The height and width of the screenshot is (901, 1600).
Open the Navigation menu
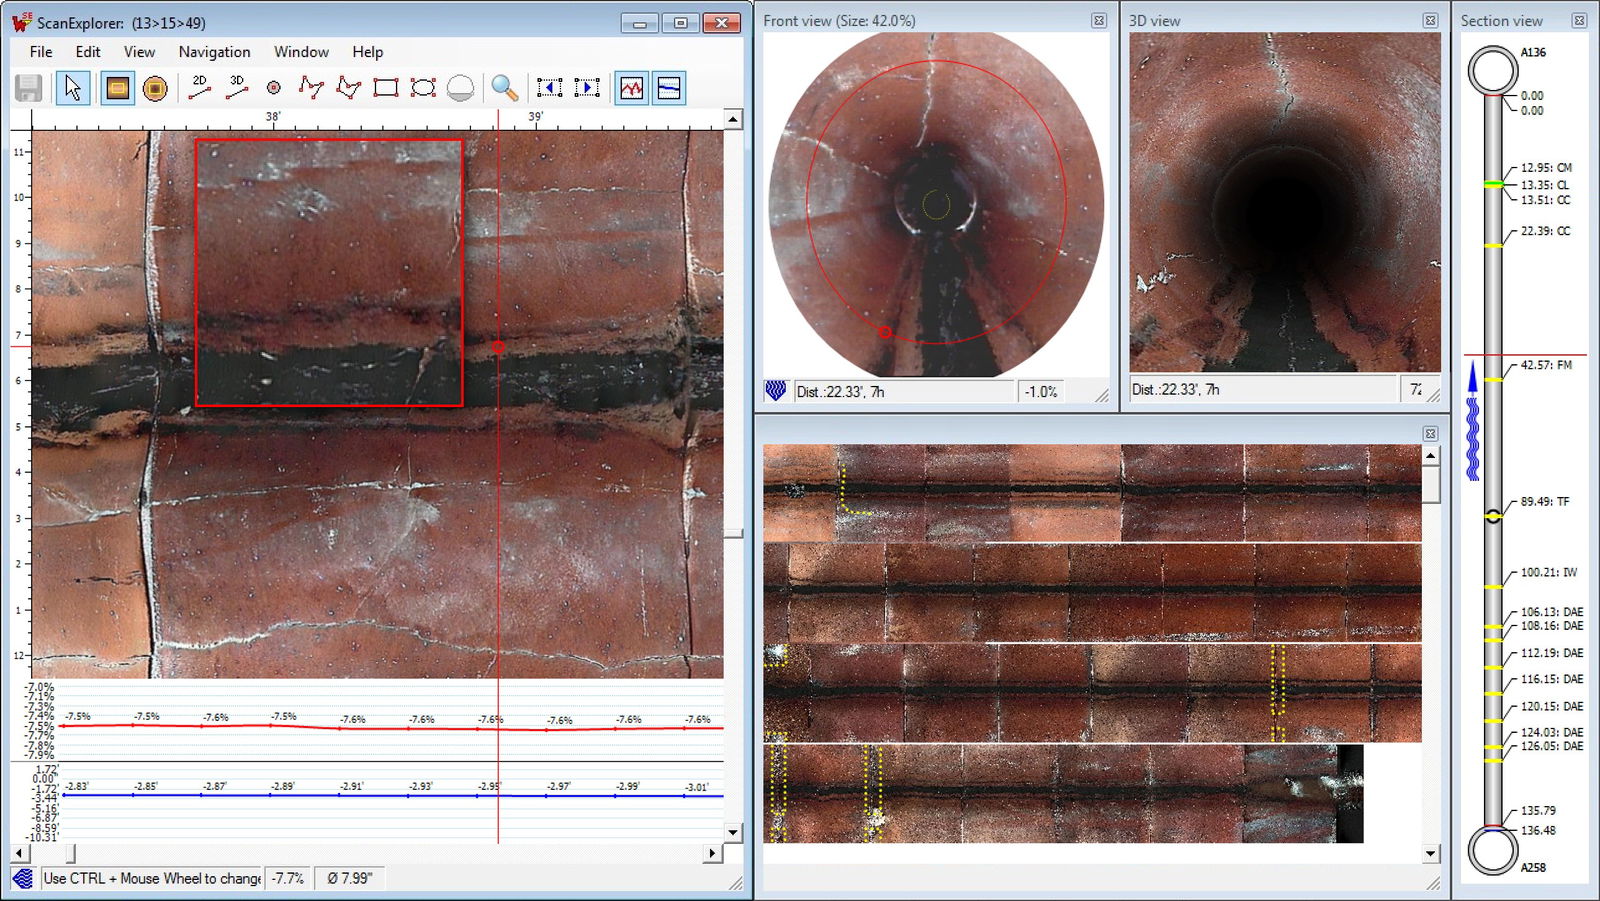(x=213, y=52)
